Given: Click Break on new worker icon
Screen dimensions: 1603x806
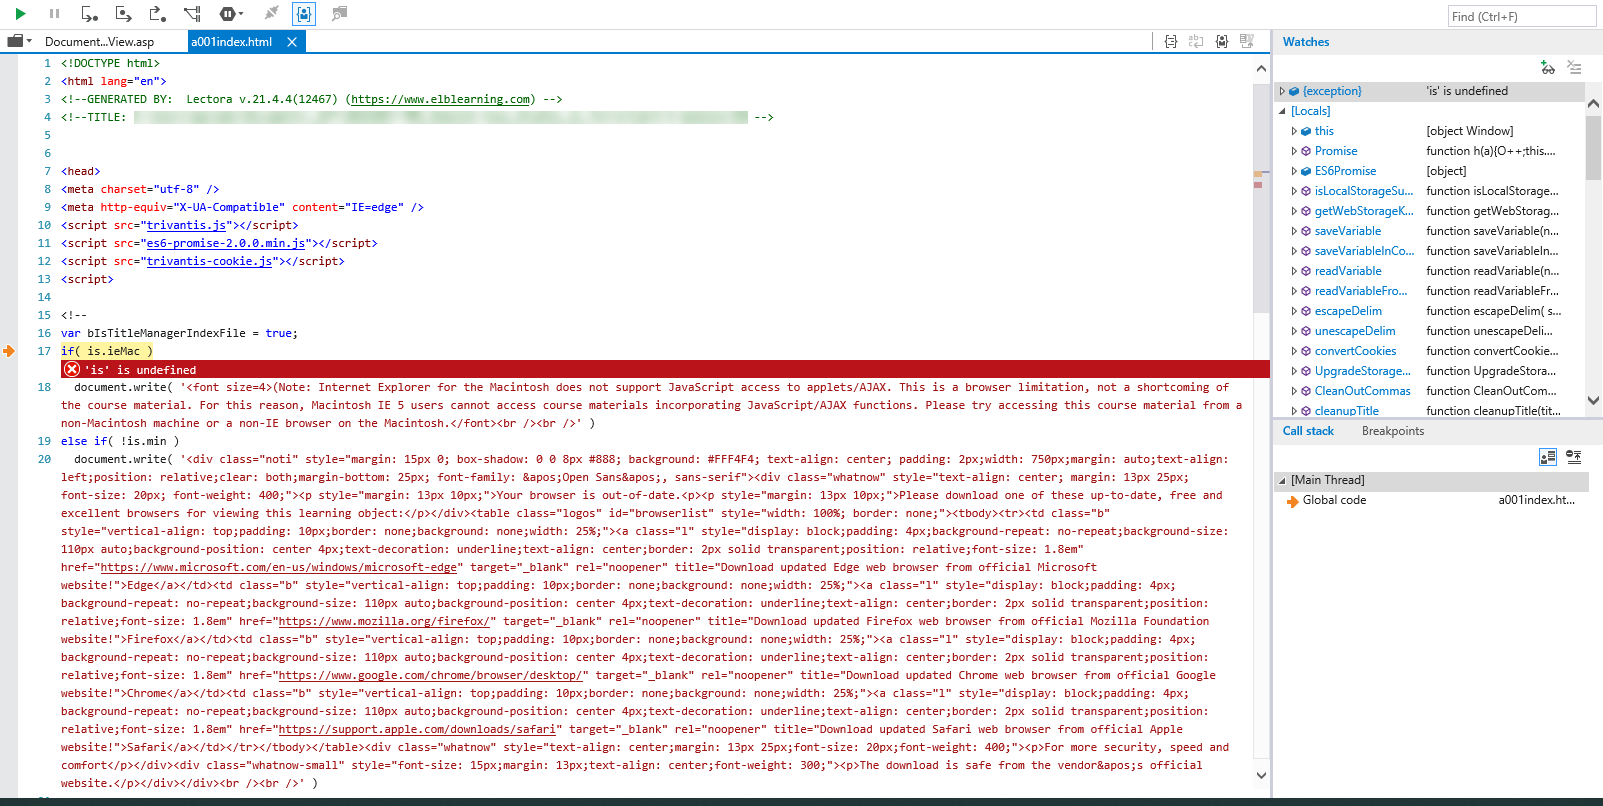Looking at the screenshot, I should (x=192, y=14).
